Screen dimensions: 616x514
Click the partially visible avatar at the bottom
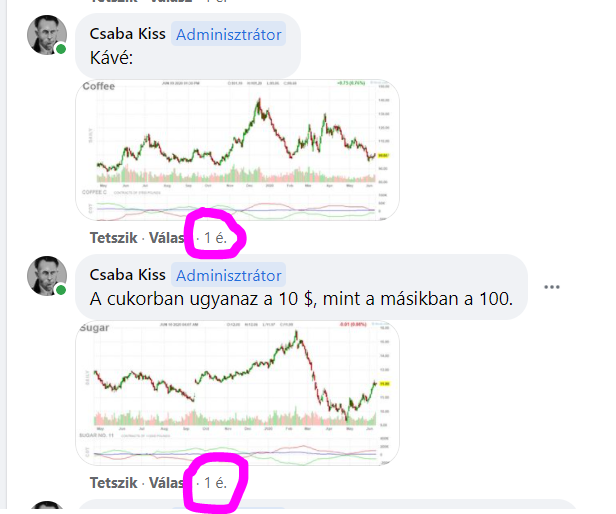47,507
